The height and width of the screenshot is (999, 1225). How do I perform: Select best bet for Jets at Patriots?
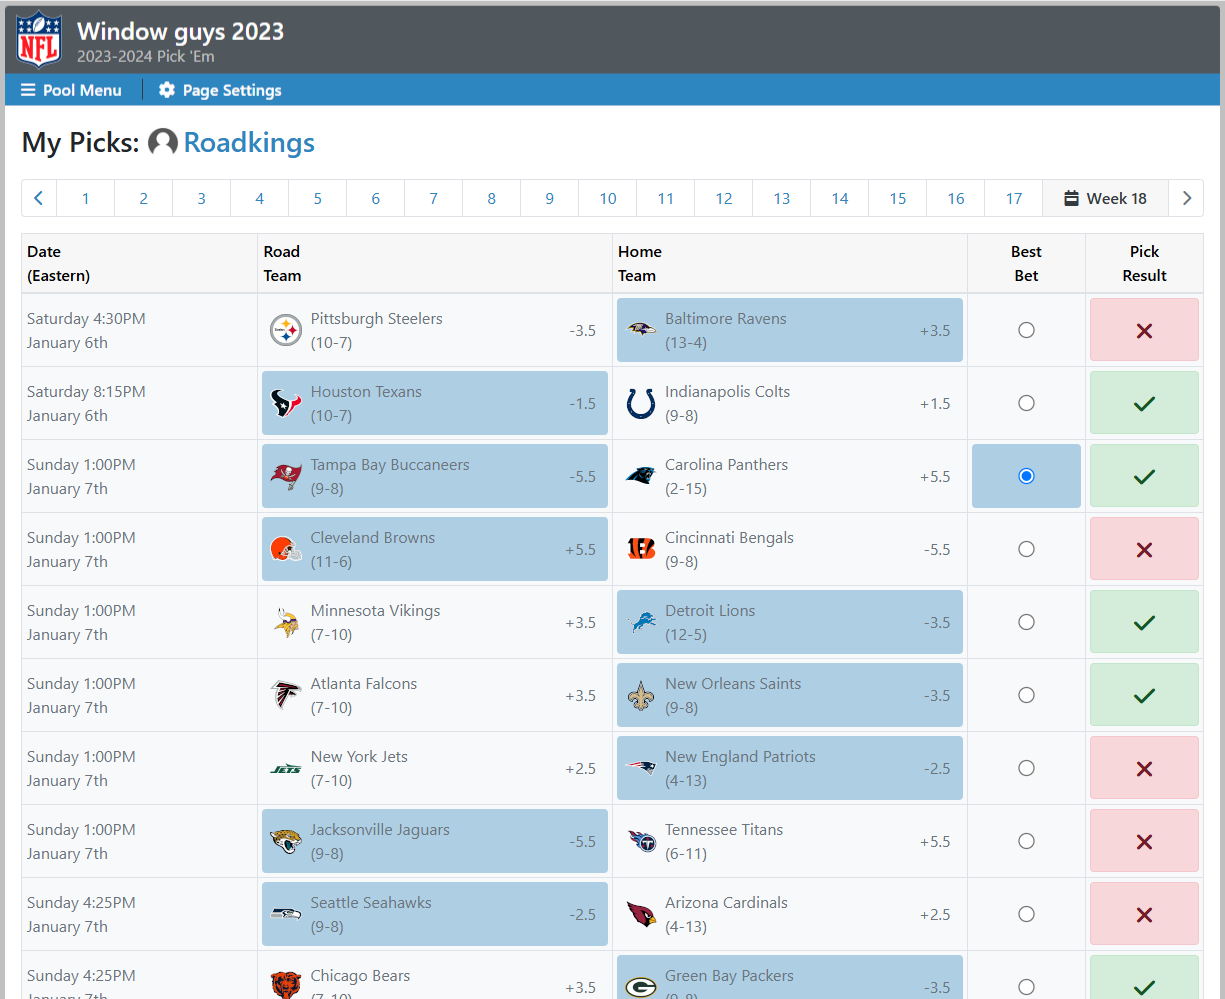(1026, 768)
